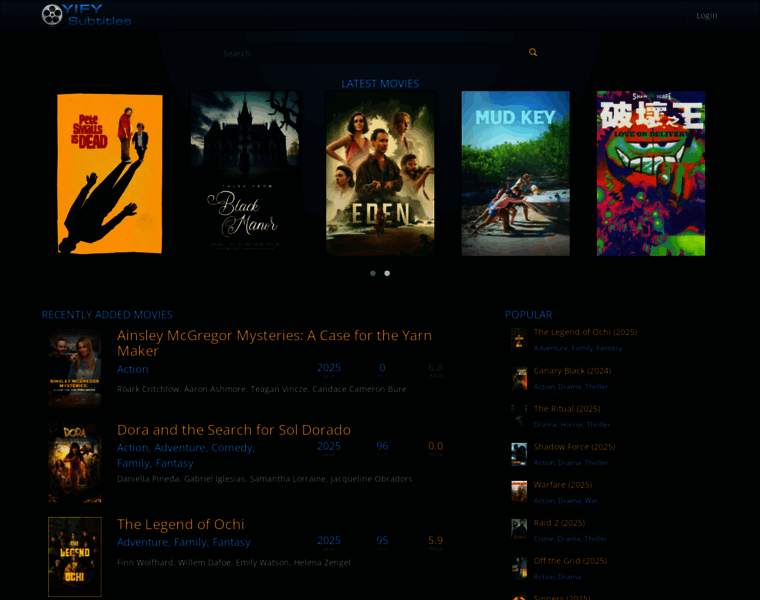The height and width of the screenshot is (600, 760).
Task: Click Shadow Force small poster icon
Action: pos(519,455)
